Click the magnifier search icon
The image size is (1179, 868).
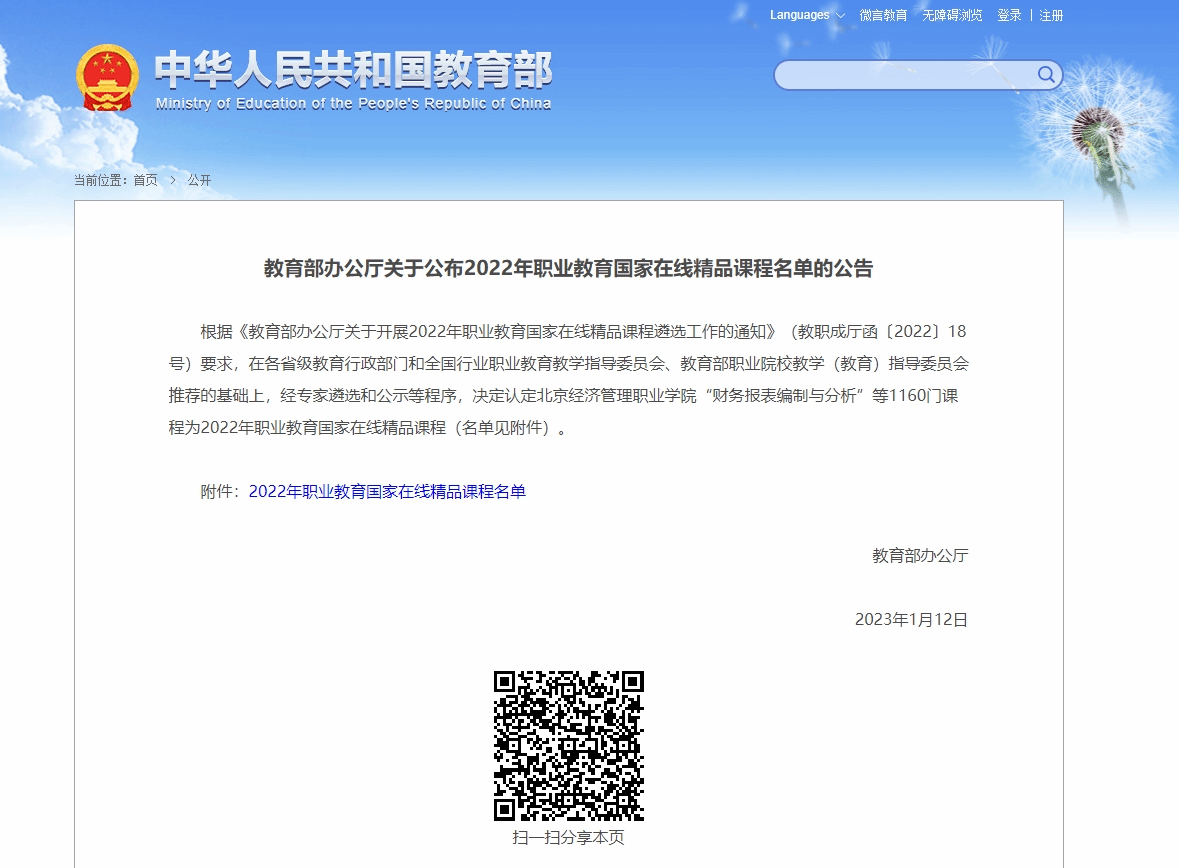click(1046, 75)
